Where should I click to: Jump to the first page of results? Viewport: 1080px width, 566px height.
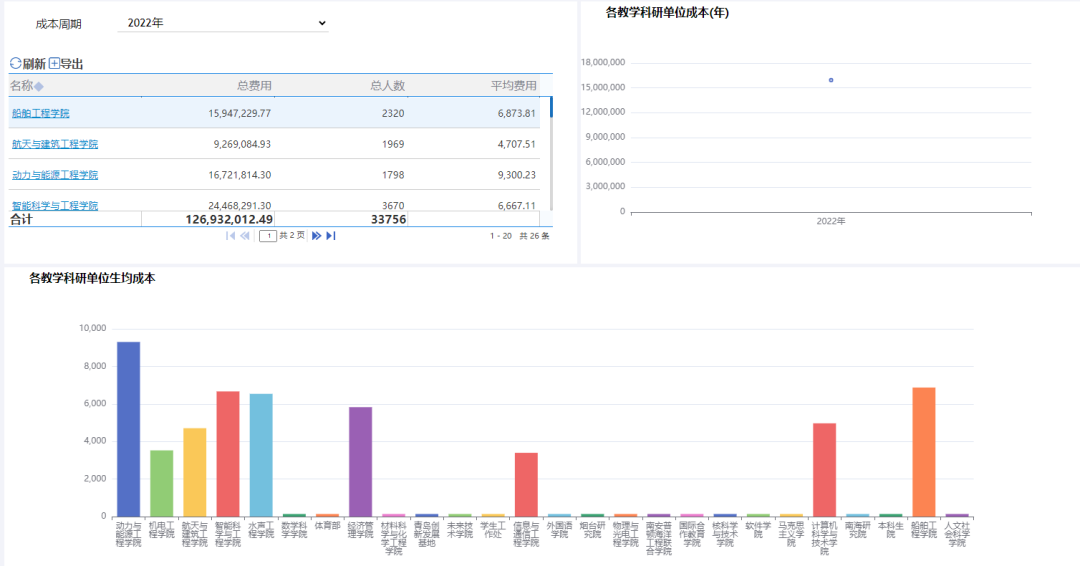(231, 236)
